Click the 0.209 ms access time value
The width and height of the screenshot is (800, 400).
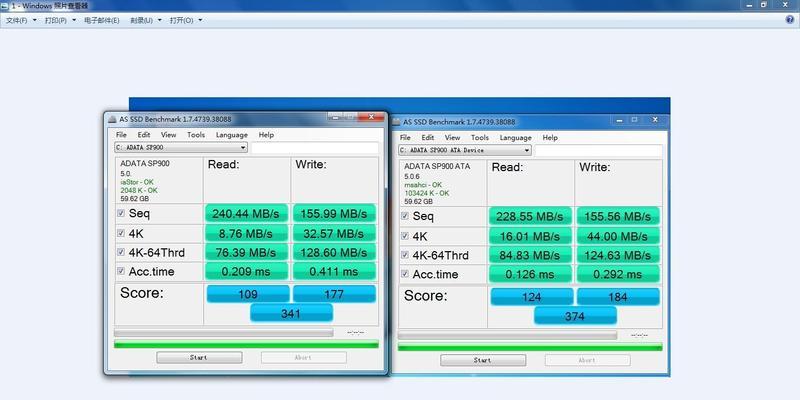pyautogui.click(x=246, y=272)
